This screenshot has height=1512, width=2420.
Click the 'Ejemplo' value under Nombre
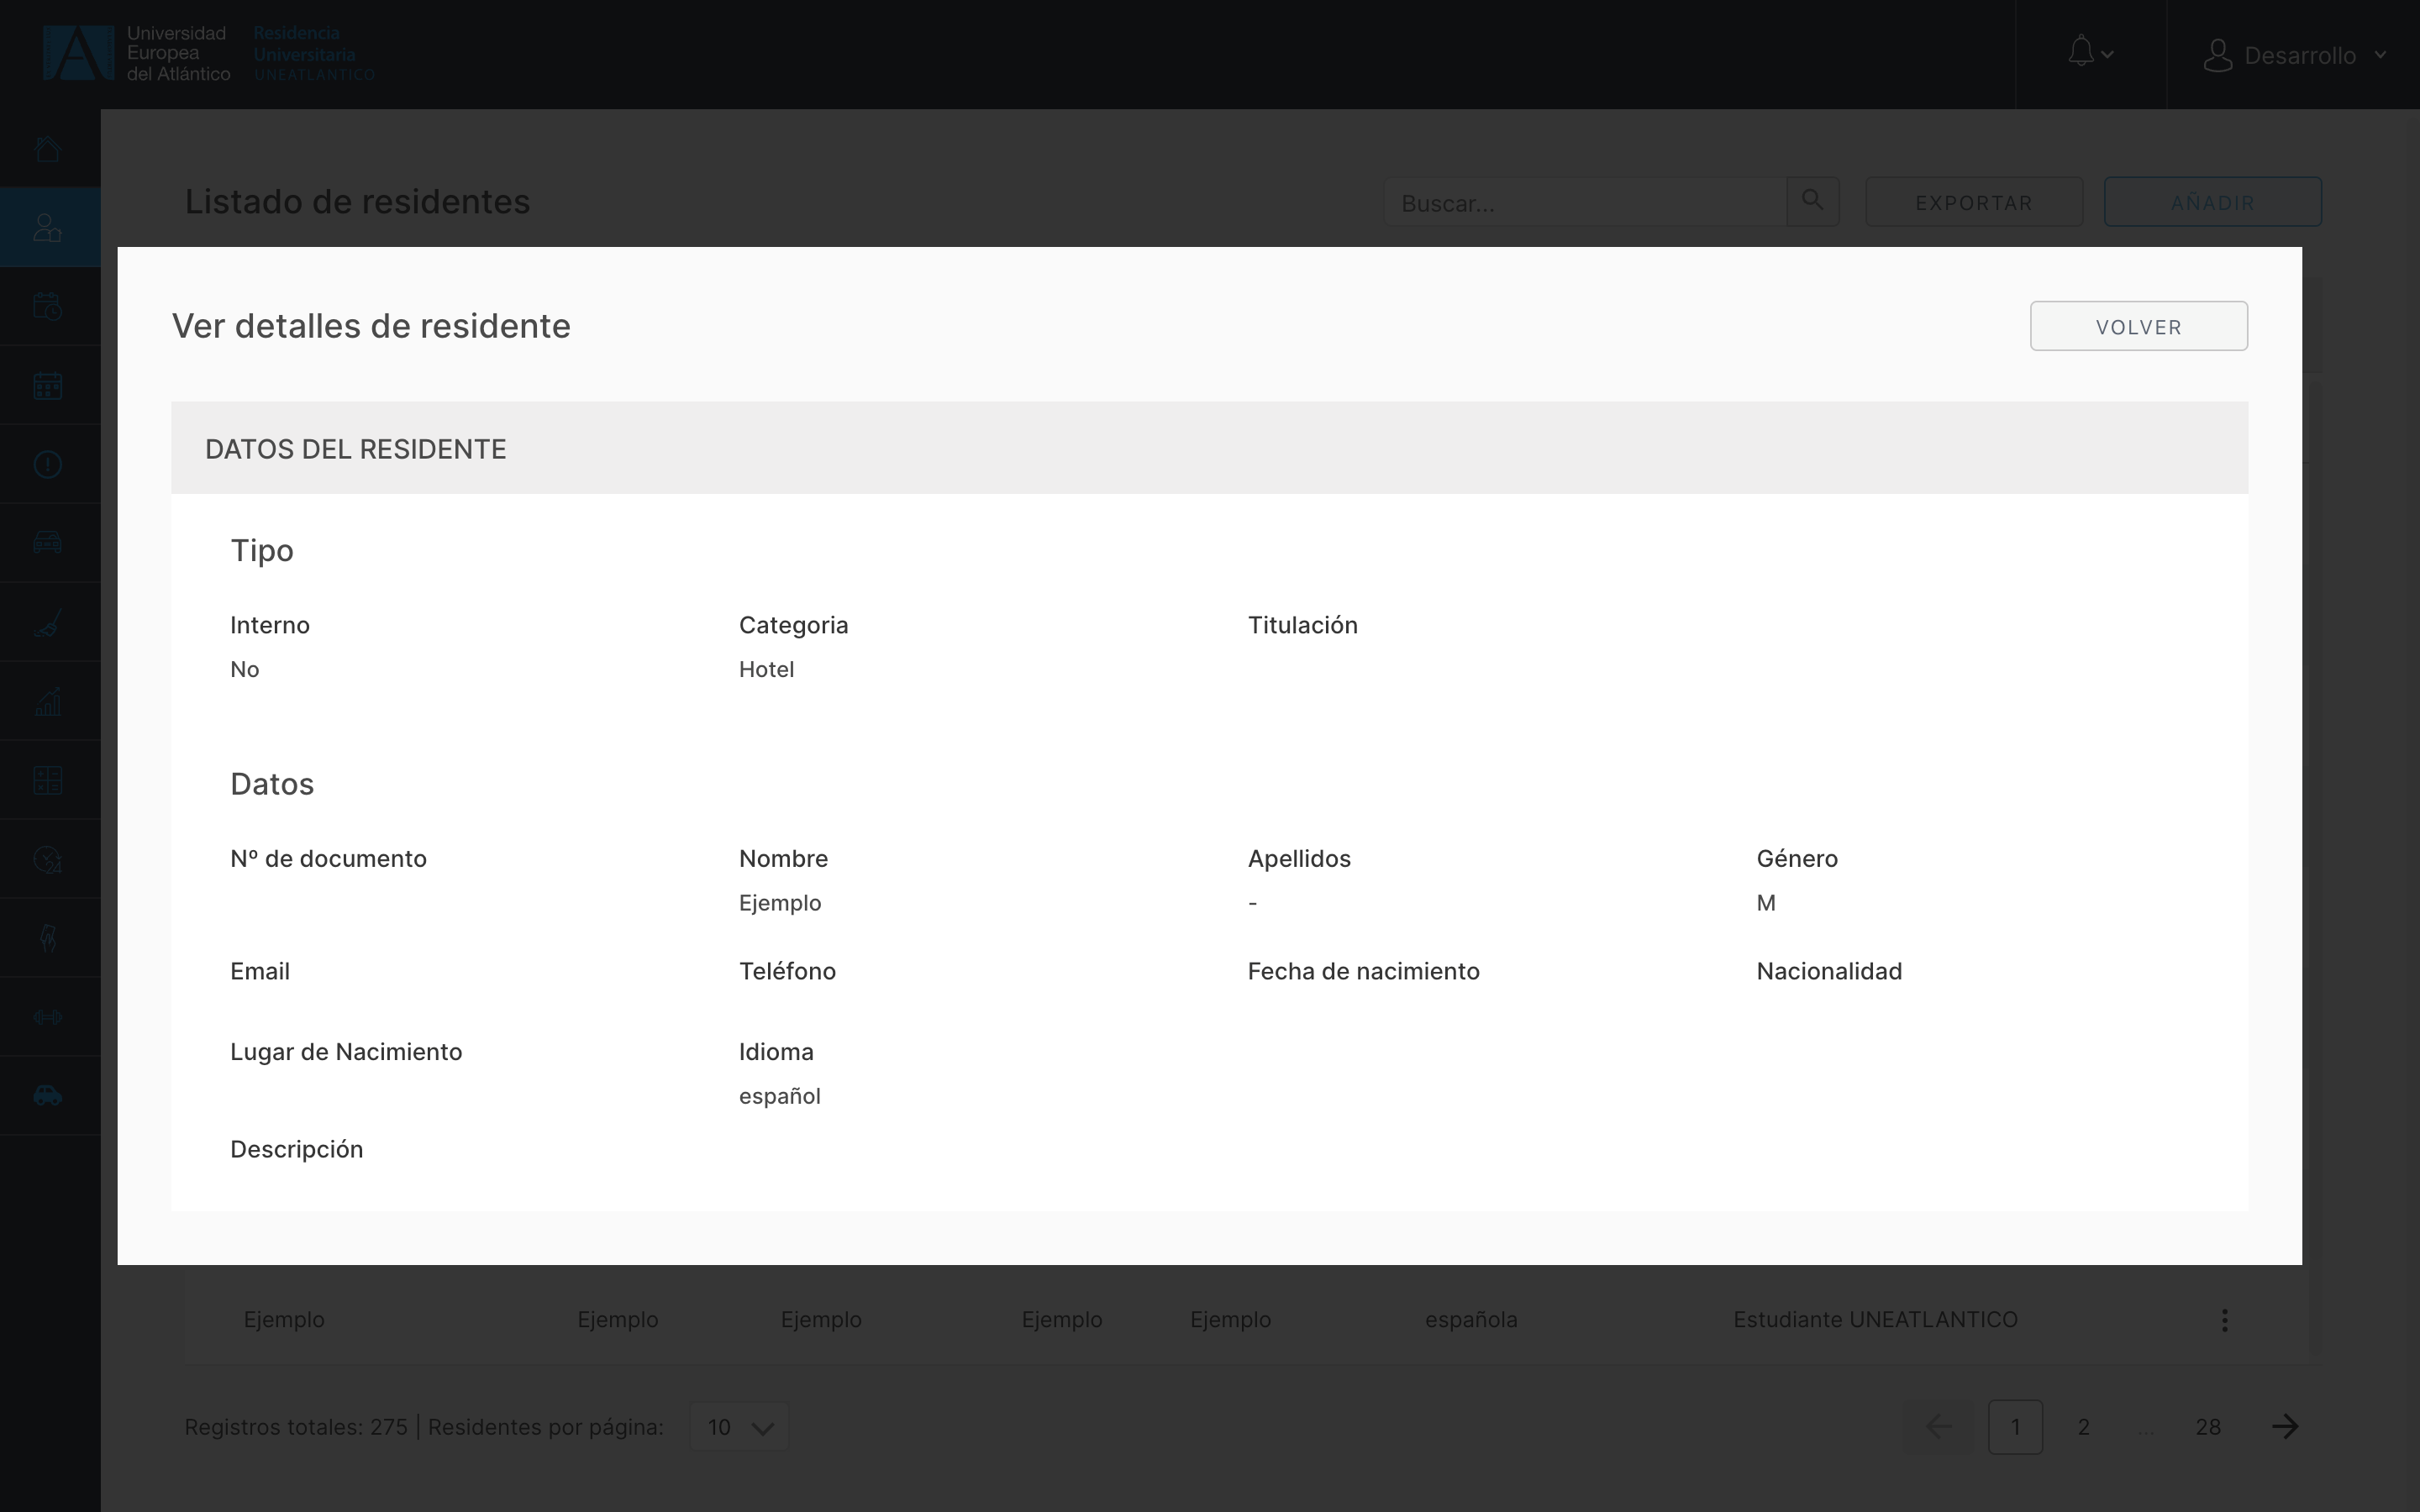(780, 903)
